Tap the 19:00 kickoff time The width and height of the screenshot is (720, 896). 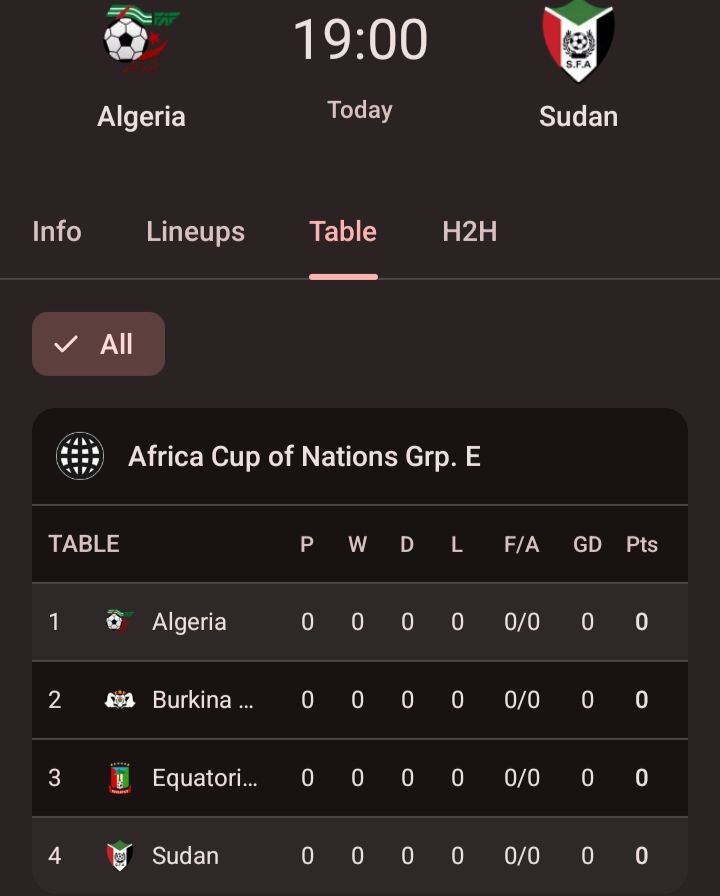tap(360, 40)
